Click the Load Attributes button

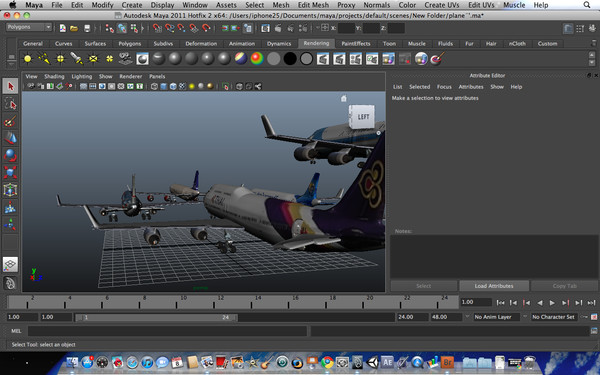pyautogui.click(x=494, y=286)
